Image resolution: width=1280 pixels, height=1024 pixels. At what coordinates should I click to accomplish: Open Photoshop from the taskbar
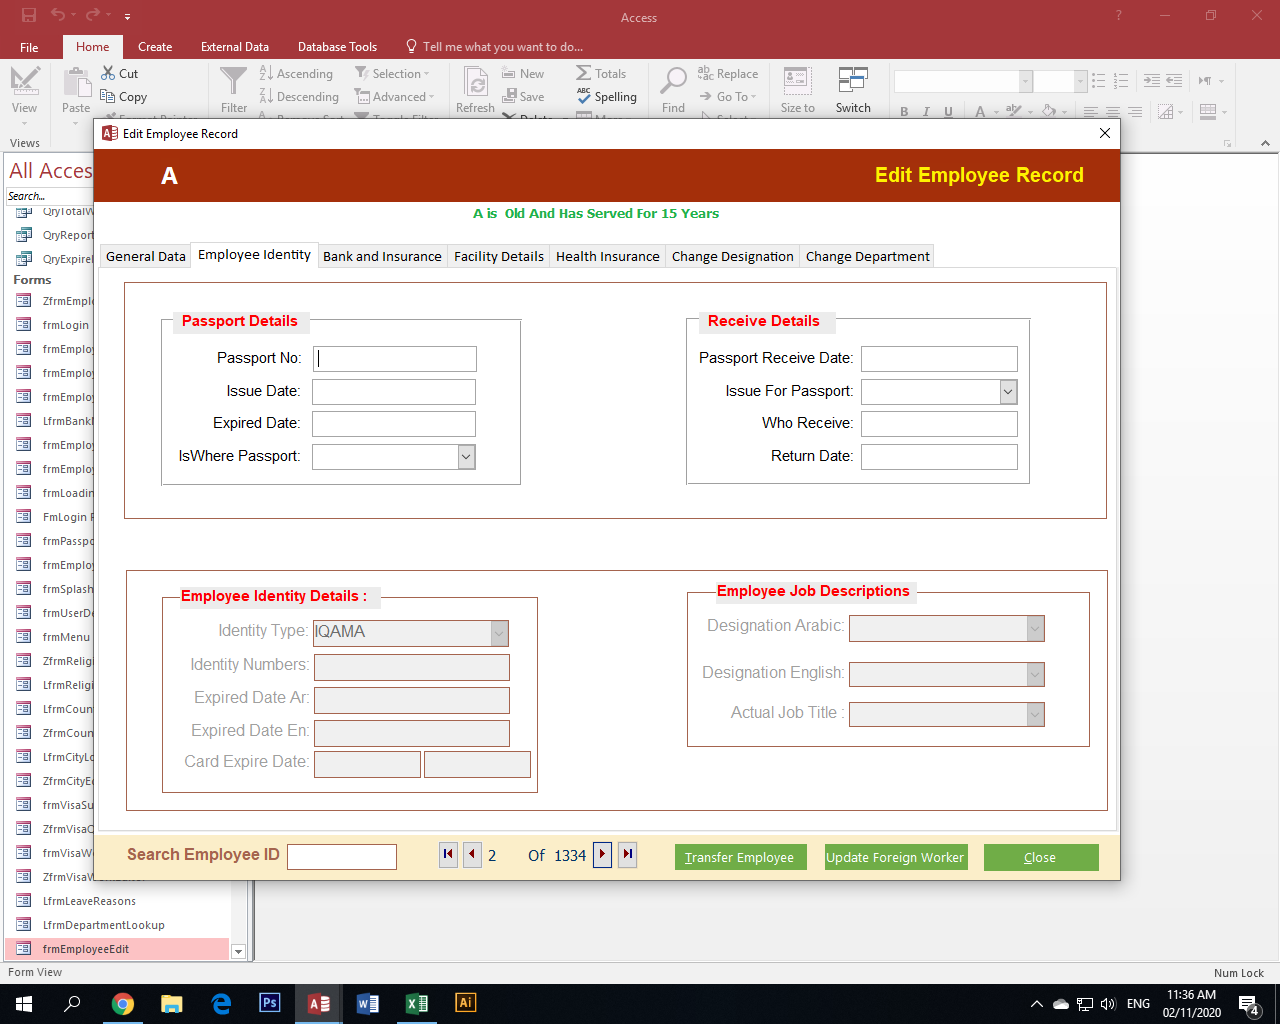pyautogui.click(x=269, y=1004)
